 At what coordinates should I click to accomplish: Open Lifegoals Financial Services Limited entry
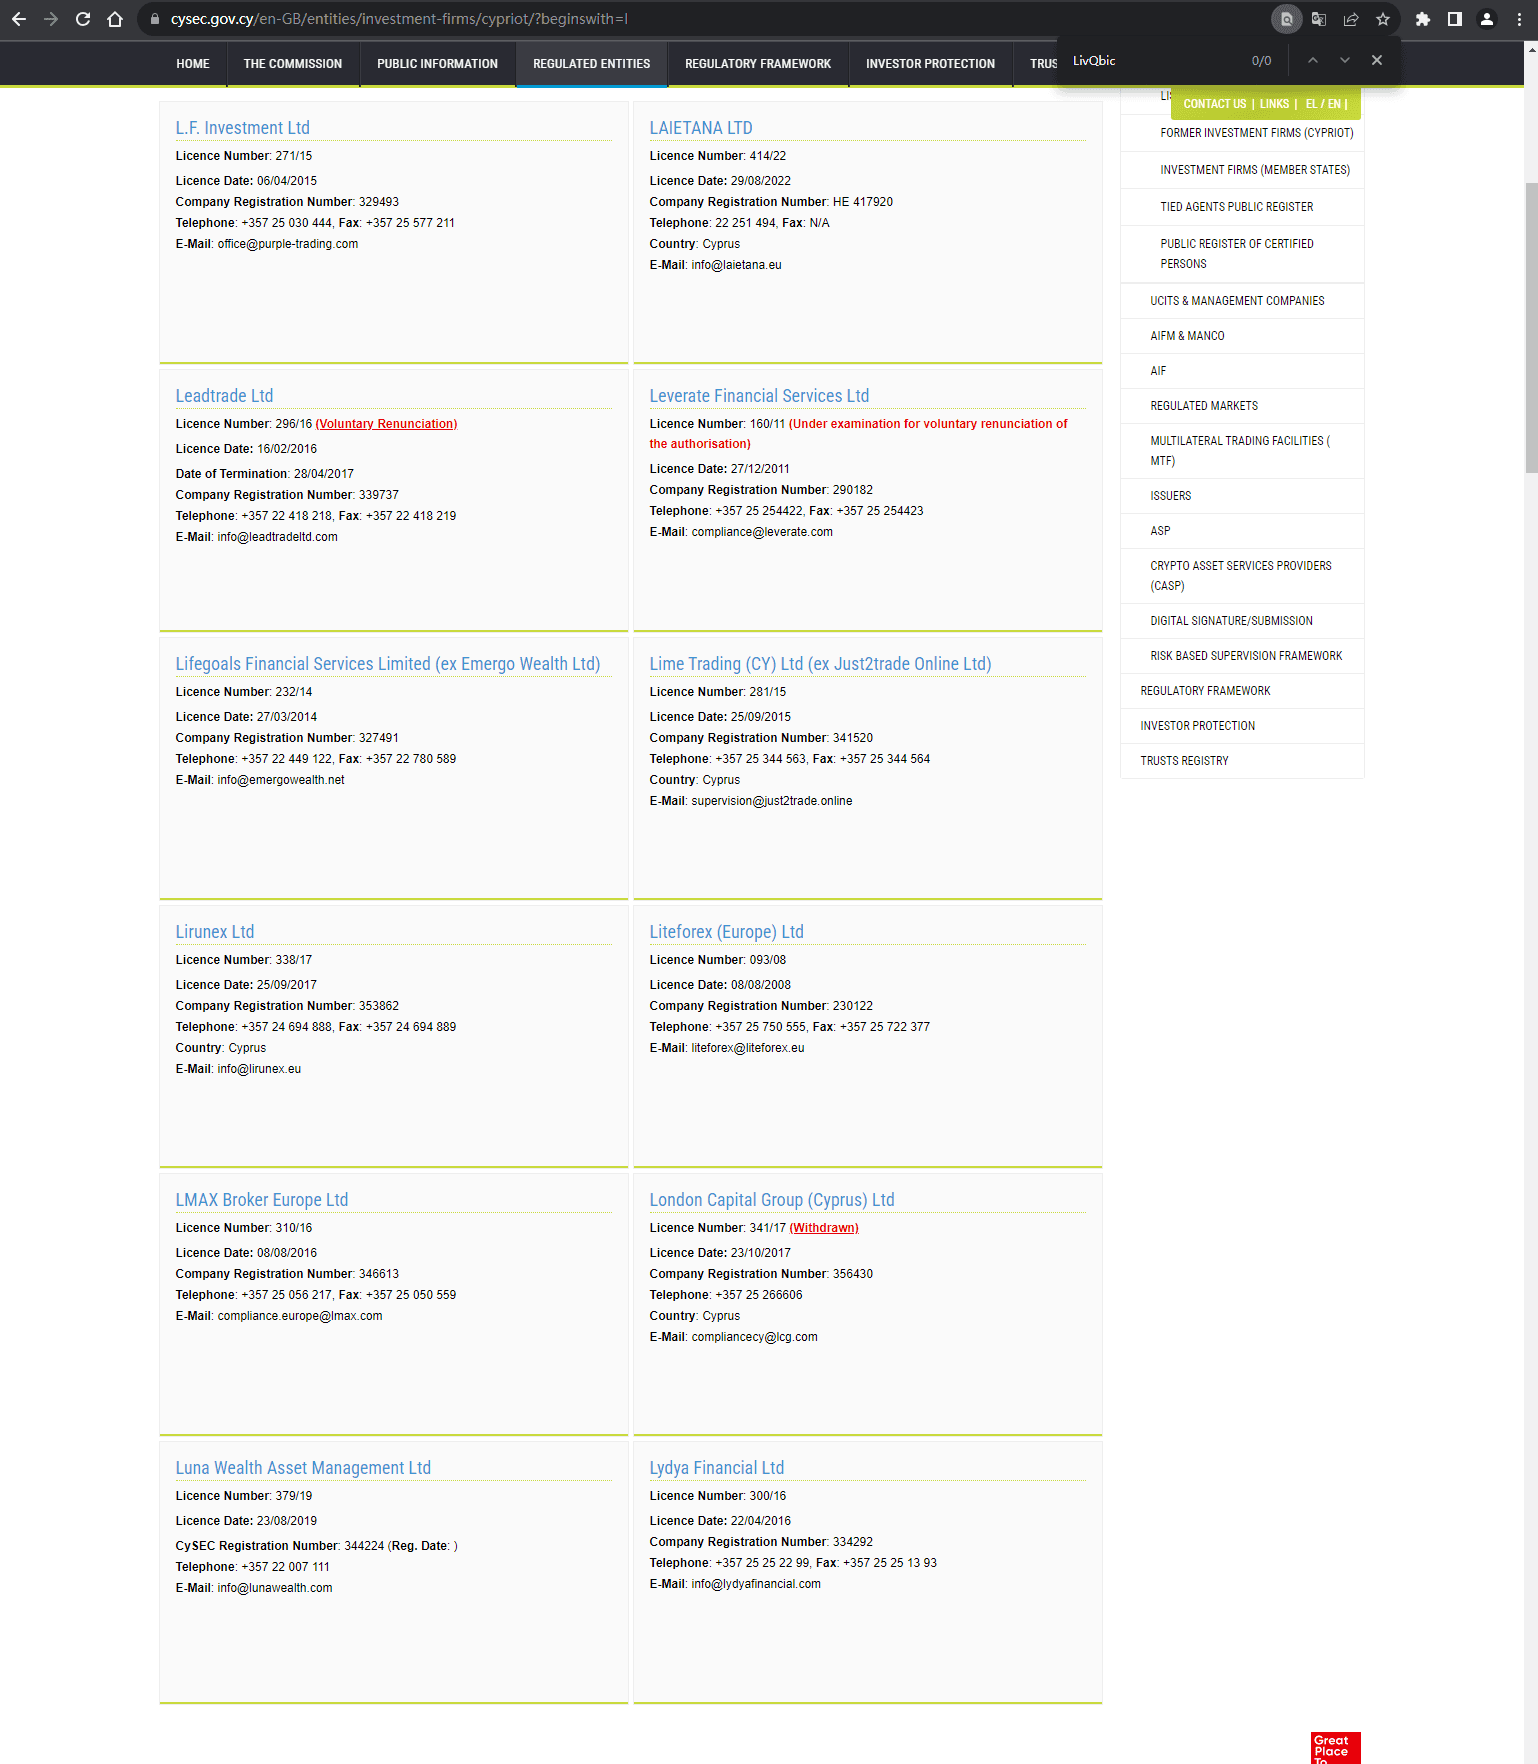[x=388, y=664]
